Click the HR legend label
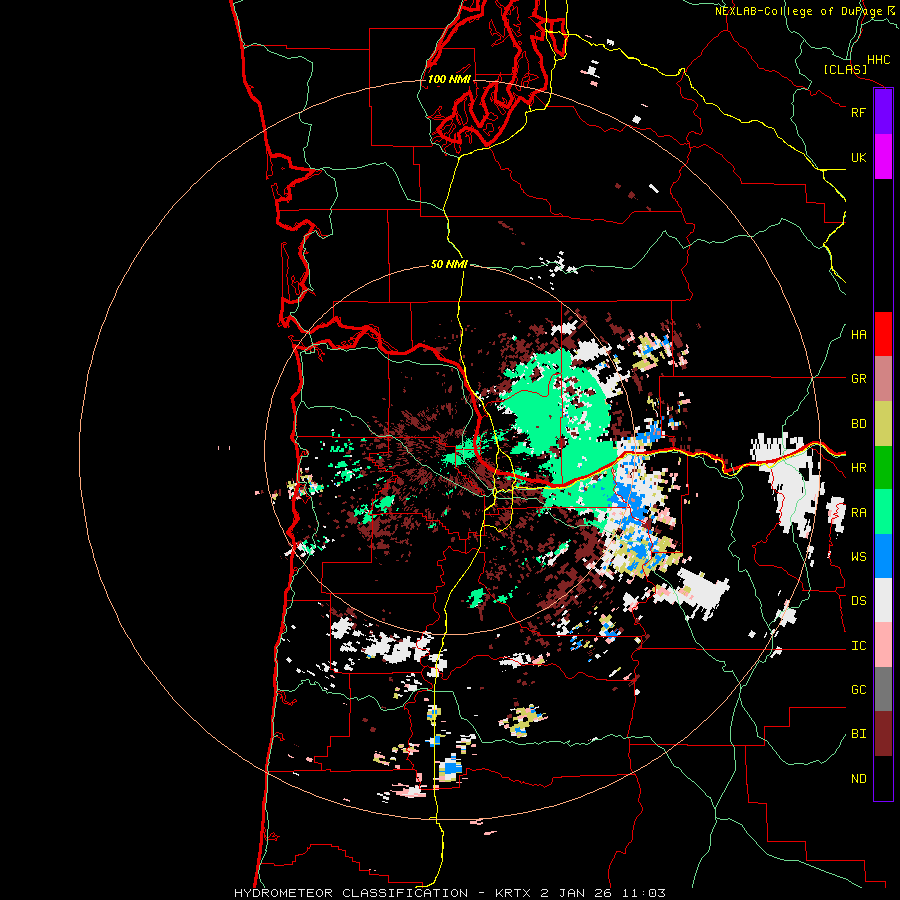 pyautogui.click(x=858, y=468)
